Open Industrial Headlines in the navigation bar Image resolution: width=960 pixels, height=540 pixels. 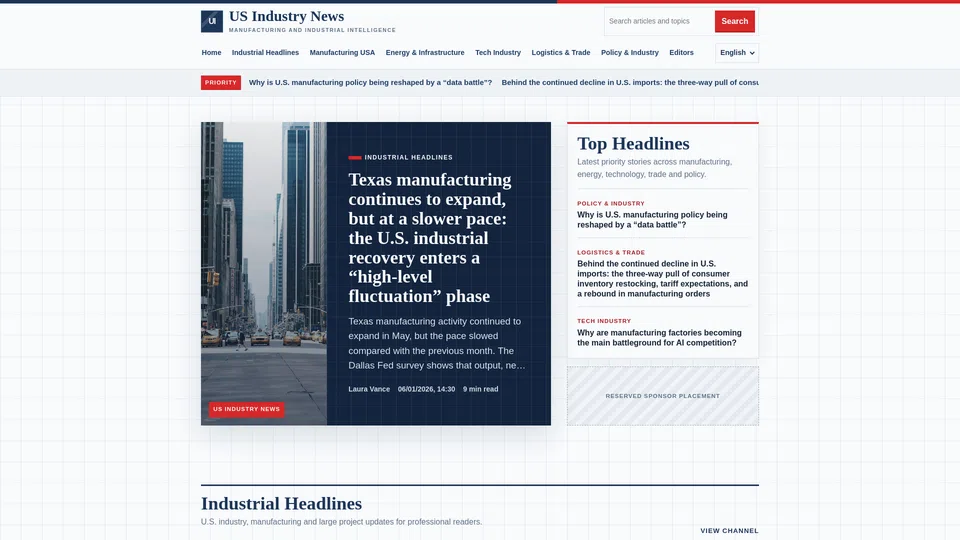click(265, 53)
